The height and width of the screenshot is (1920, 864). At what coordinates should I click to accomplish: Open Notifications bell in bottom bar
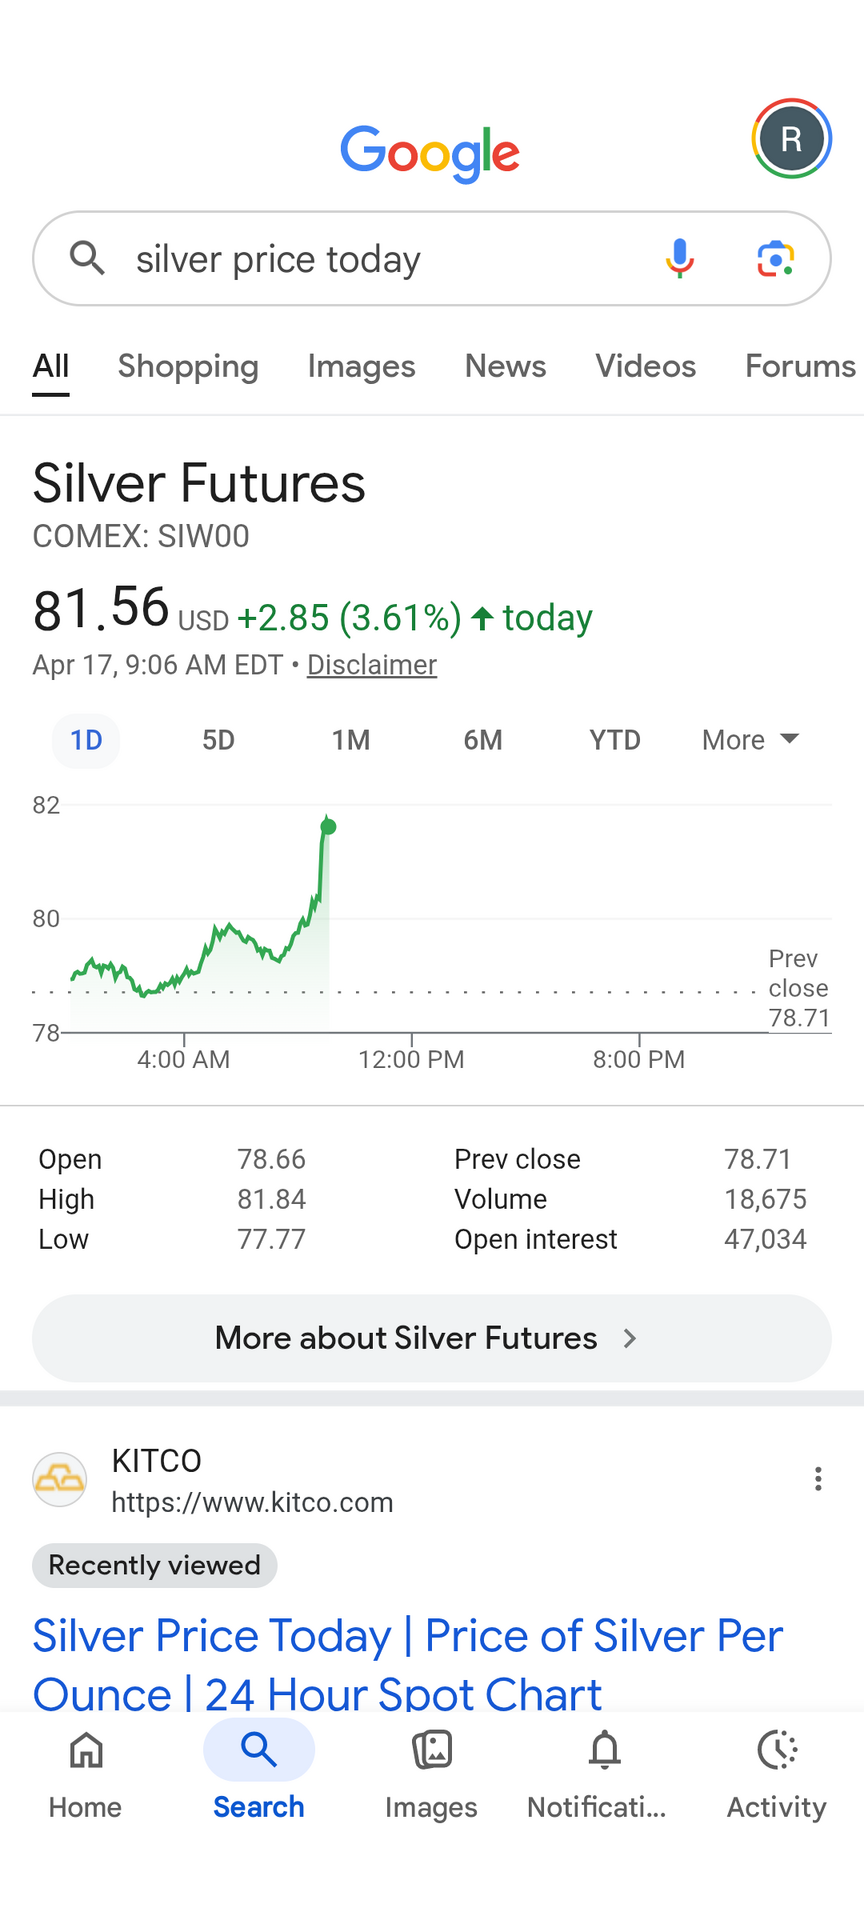point(604,1775)
